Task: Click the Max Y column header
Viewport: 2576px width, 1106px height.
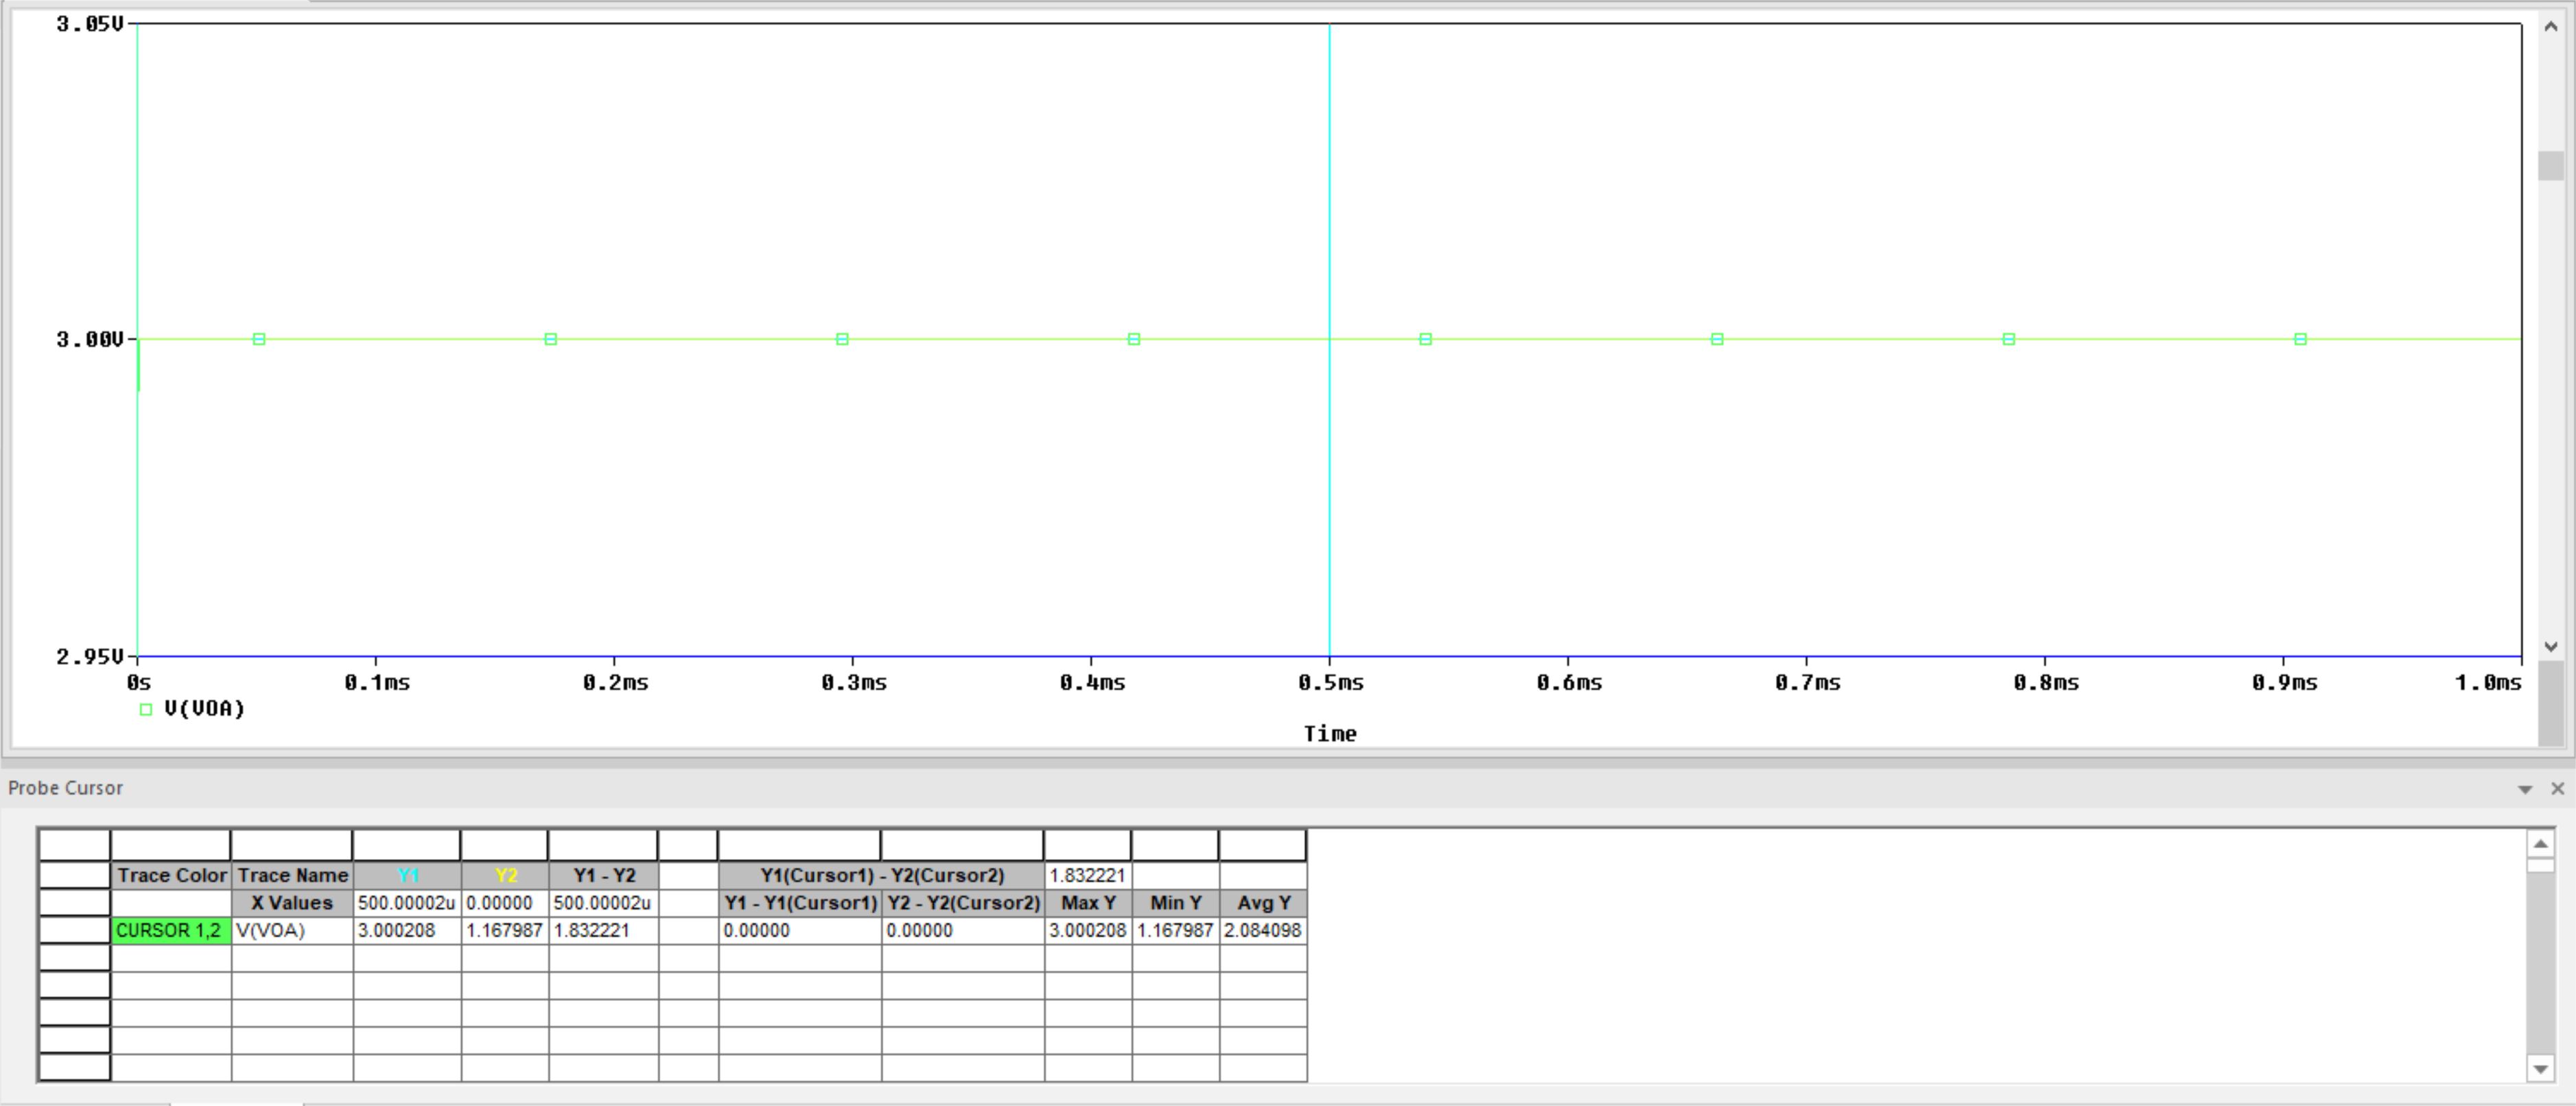Action: click(1087, 903)
